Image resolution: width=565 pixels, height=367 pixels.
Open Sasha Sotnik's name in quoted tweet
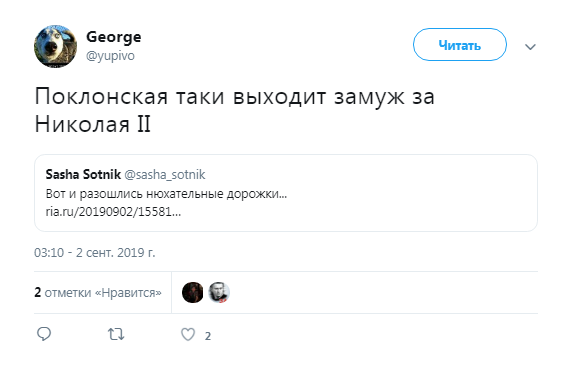(83, 174)
